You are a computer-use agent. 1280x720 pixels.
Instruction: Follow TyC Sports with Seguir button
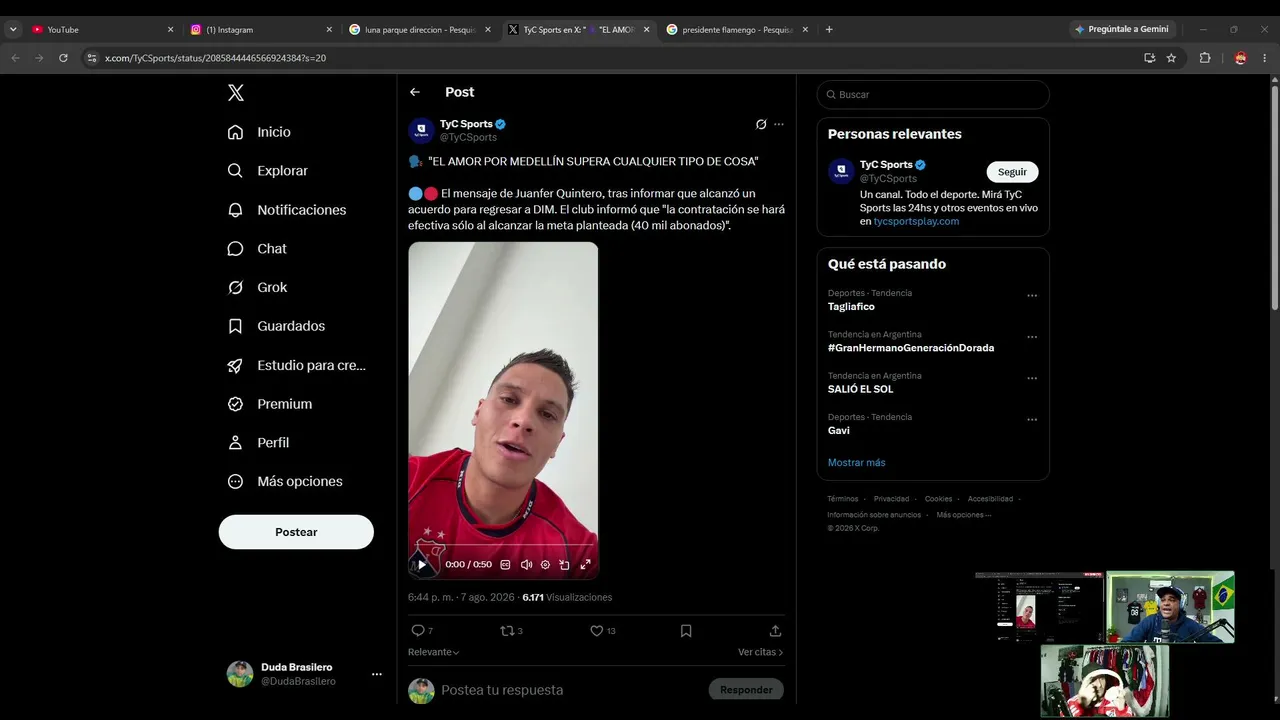(1012, 172)
